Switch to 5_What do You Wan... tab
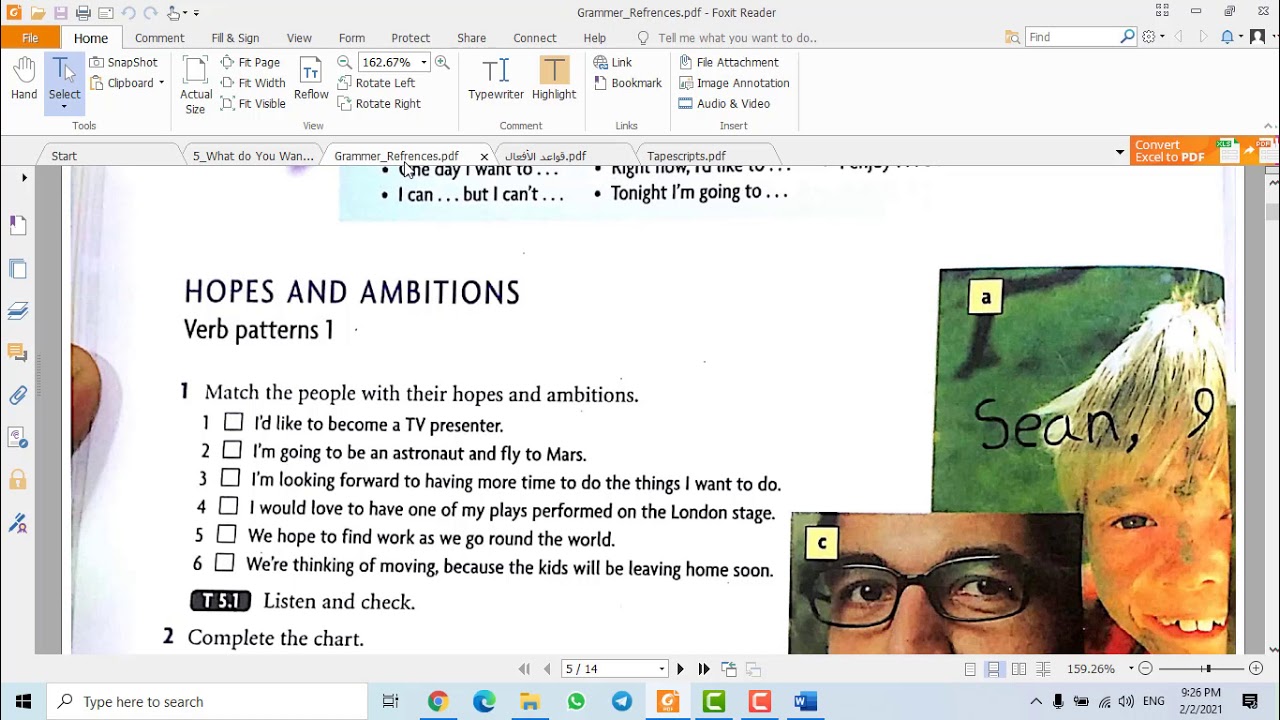 click(253, 156)
